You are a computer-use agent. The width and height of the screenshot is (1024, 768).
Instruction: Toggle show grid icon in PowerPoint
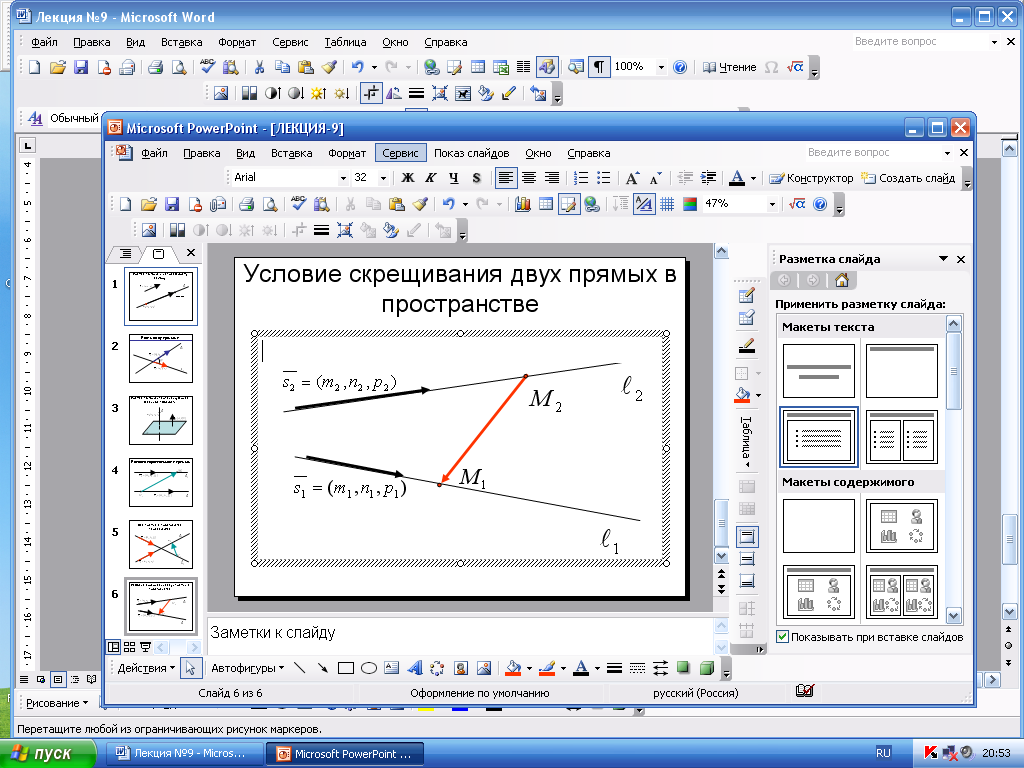click(667, 204)
